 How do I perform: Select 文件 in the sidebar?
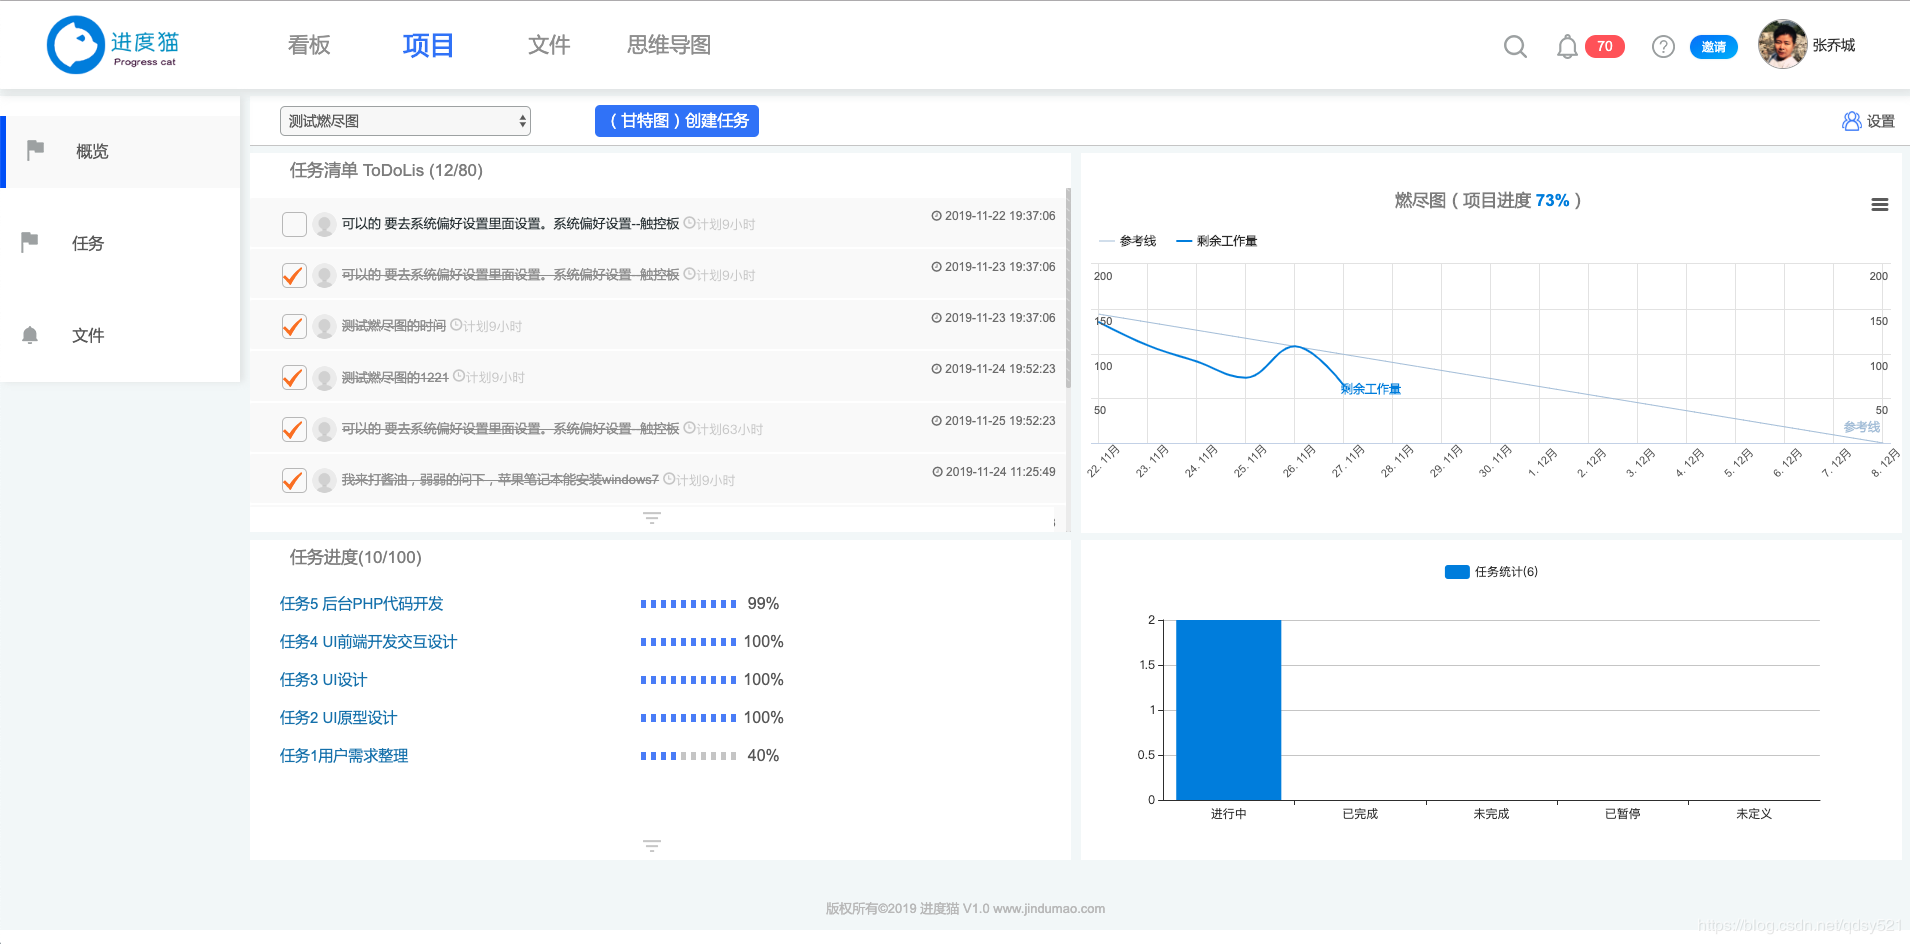(x=120, y=335)
